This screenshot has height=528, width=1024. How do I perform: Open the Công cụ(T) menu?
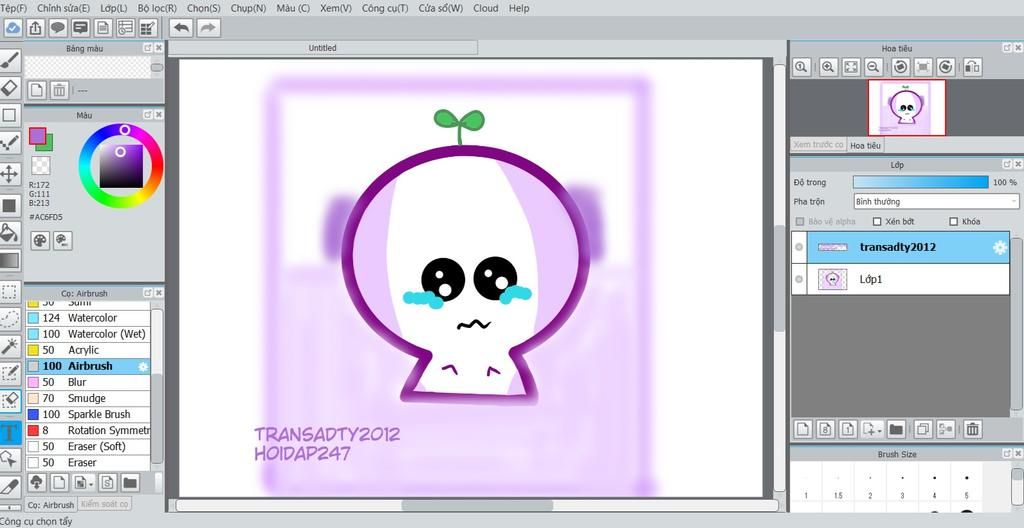tap(385, 8)
